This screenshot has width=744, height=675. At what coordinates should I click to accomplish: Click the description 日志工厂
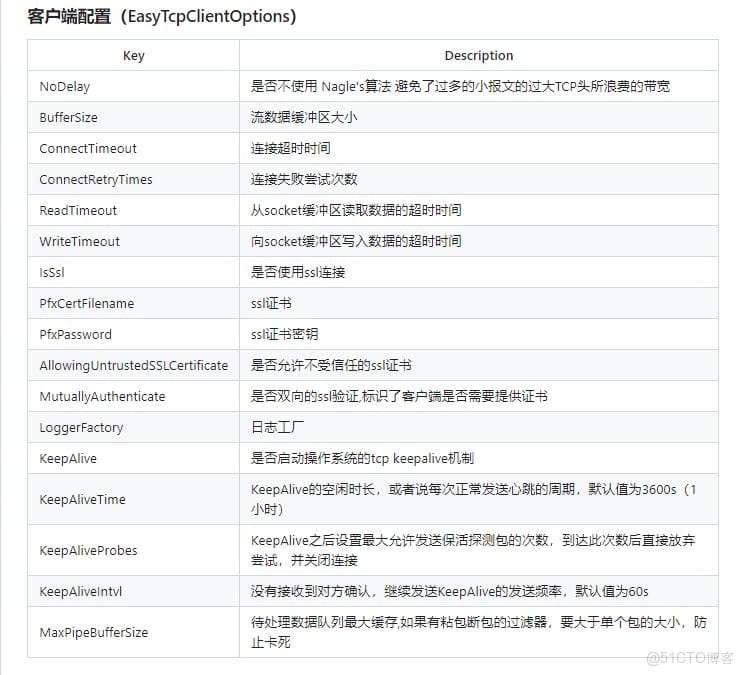tap(277, 427)
